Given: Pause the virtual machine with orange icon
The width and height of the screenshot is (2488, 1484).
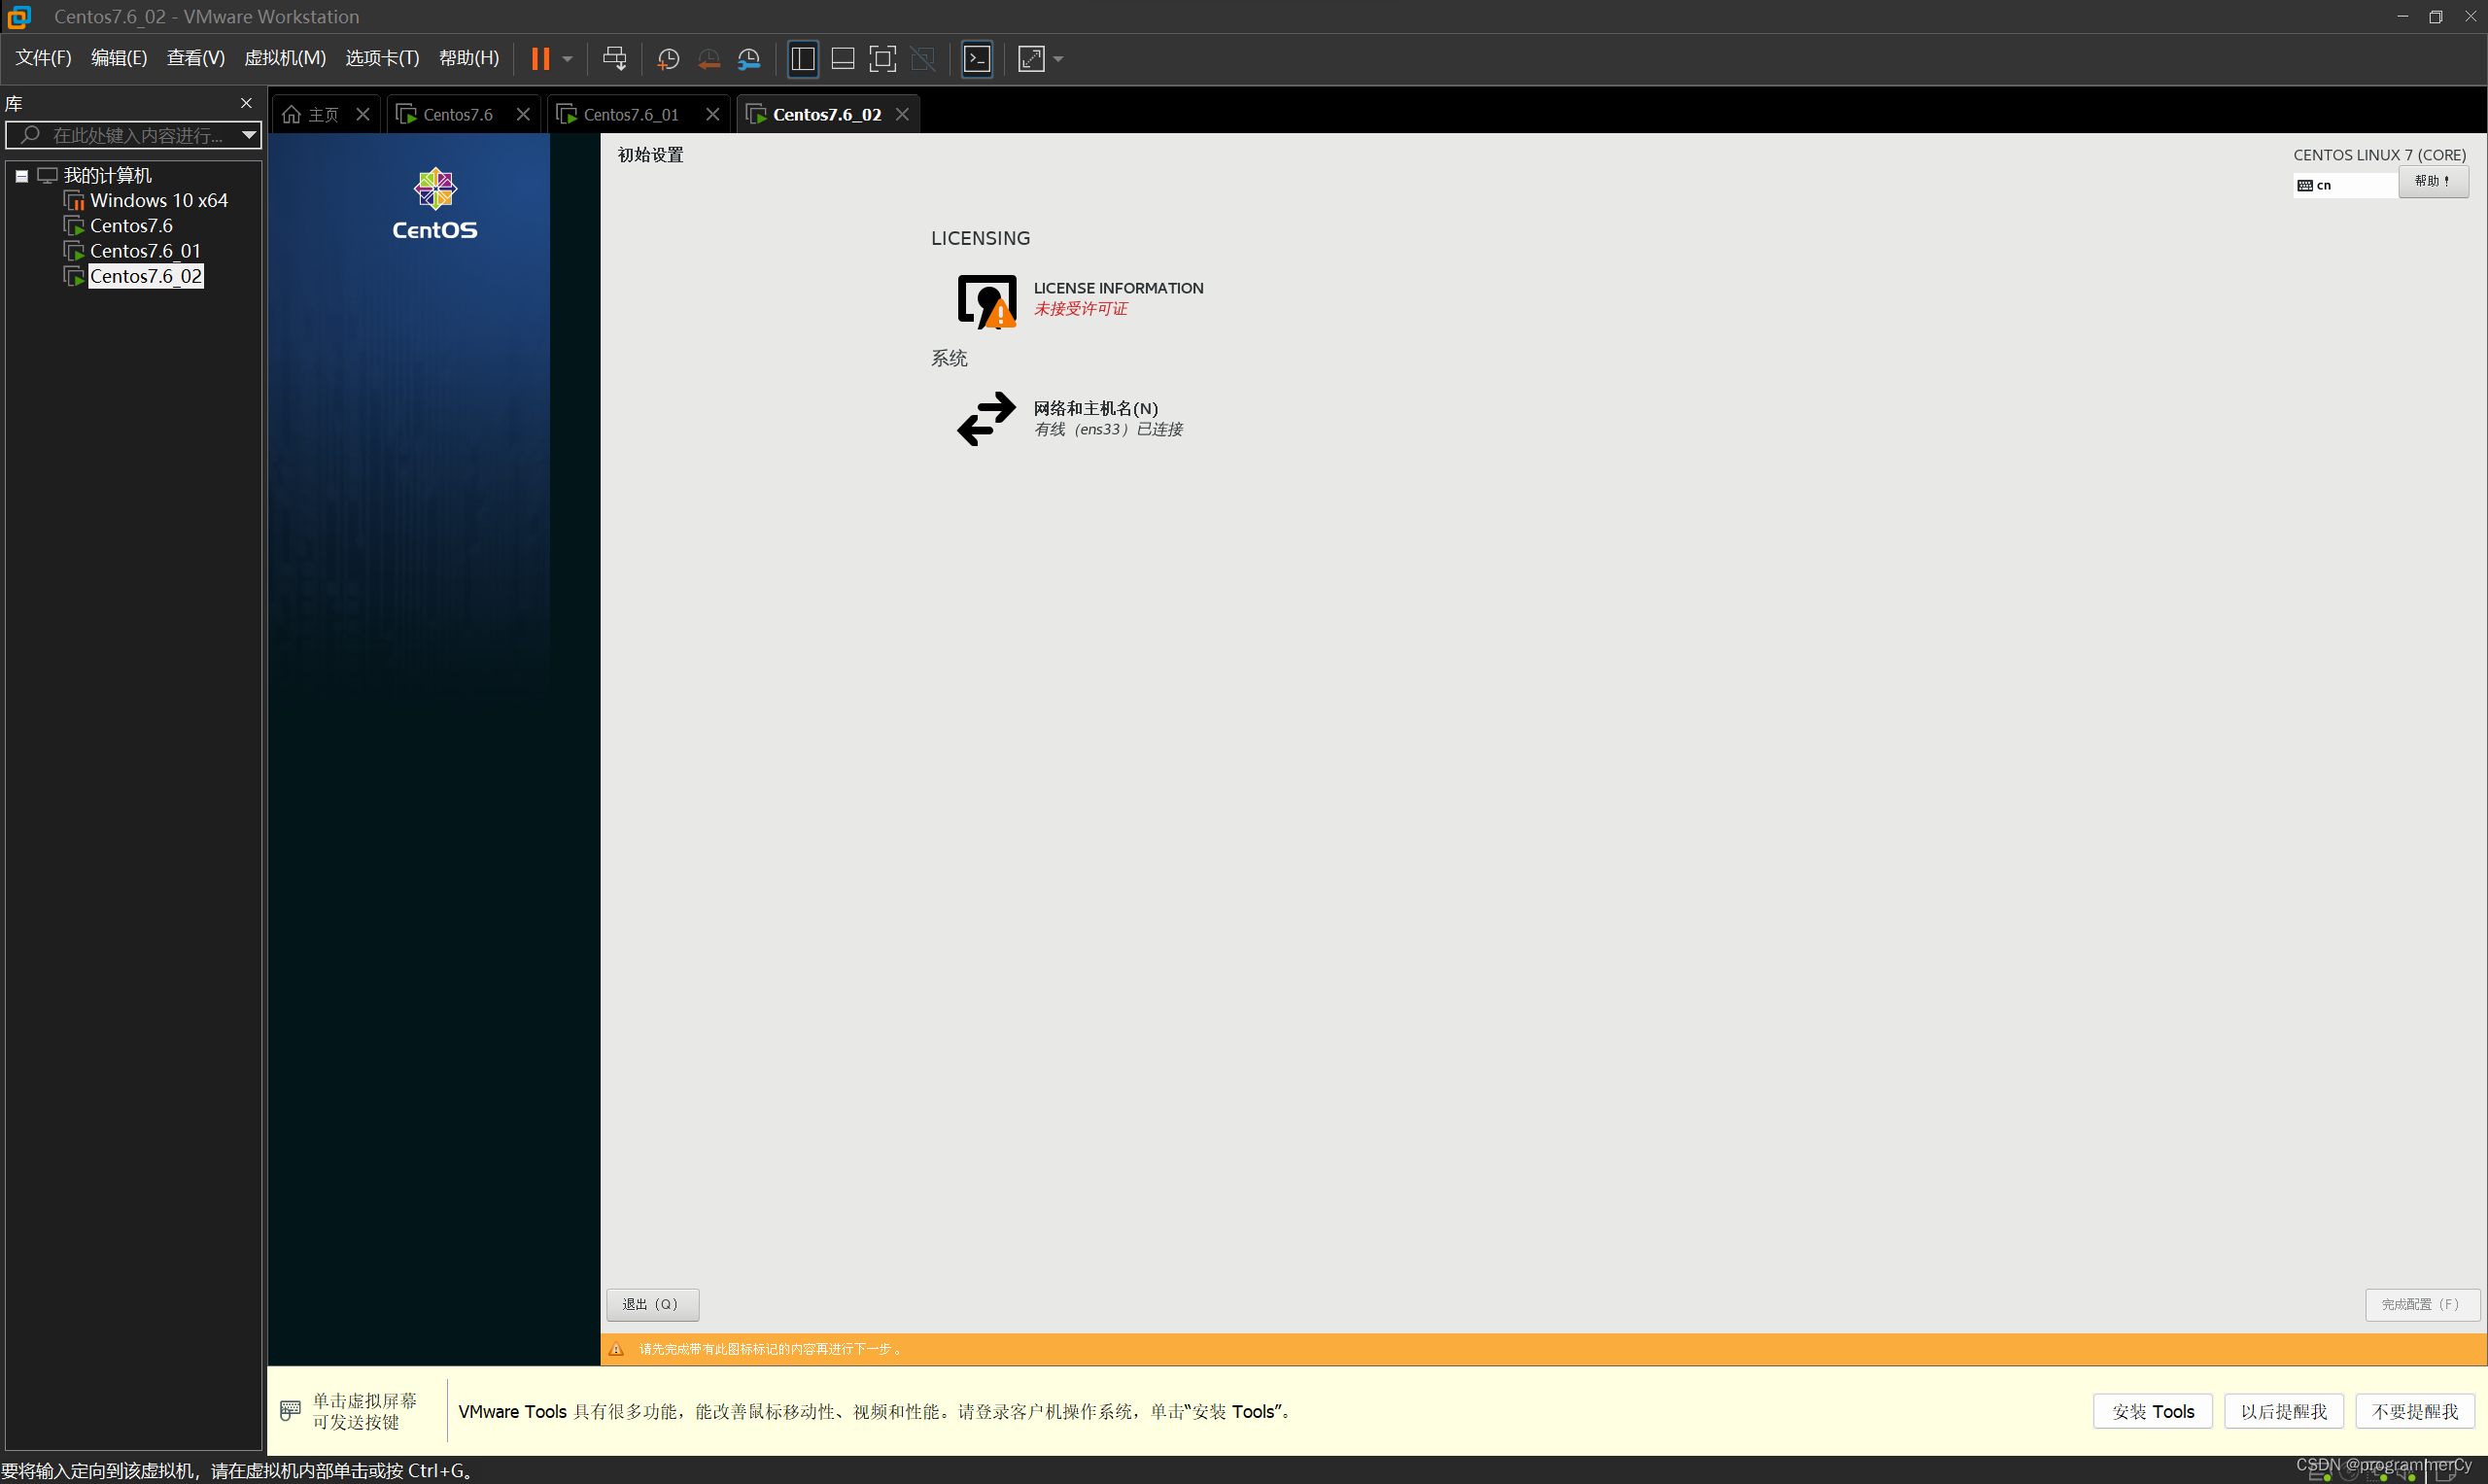Looking at the screenshot, I should pos(540,59).
